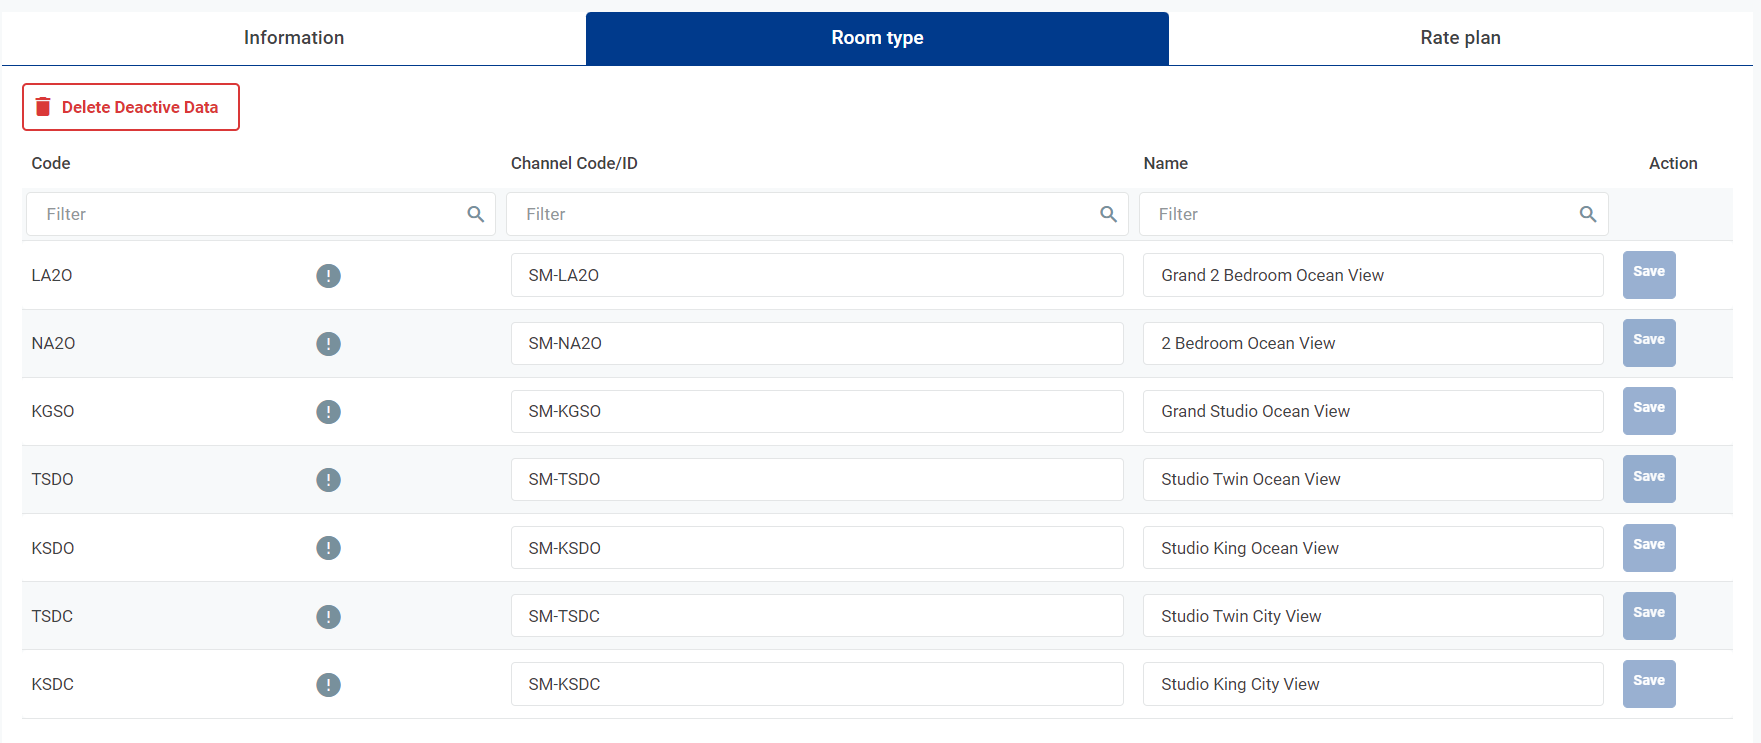Screen dimensions: 1761x743
Task: Save the Studio King City View row
Action: 1648,684
